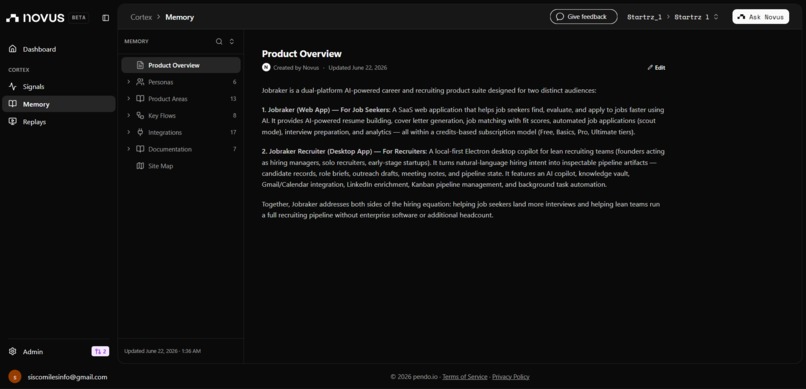This screenshot has width=806, height=389.
Task: Click the Key Flows icon
Action: 140,116
